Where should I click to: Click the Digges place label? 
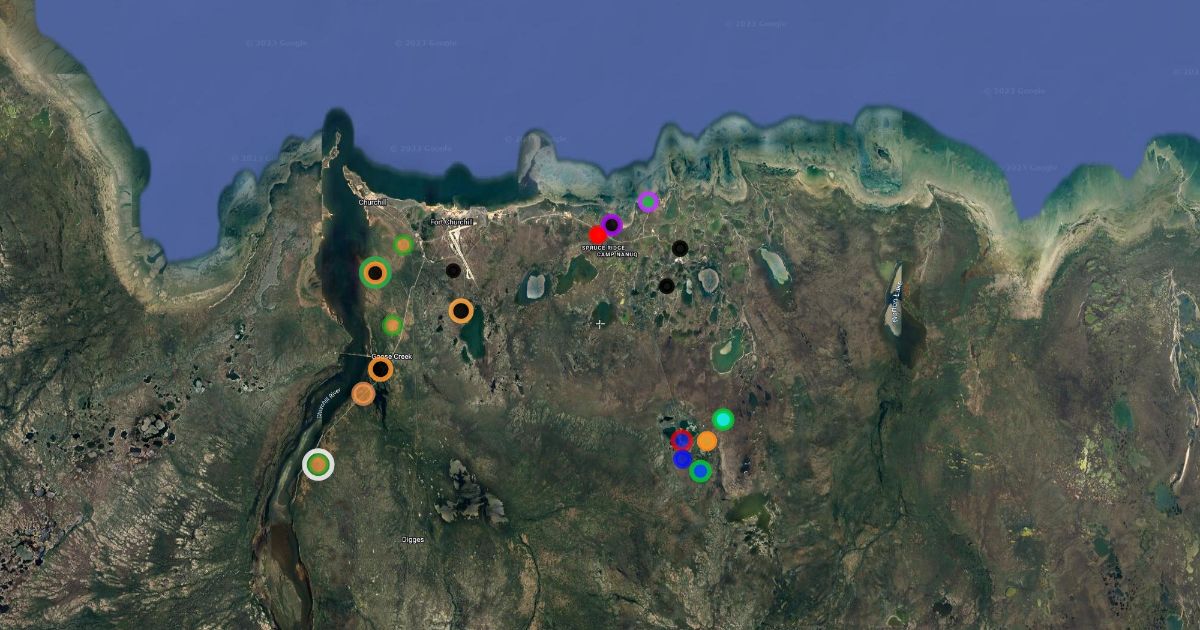[x=413, y=540]
